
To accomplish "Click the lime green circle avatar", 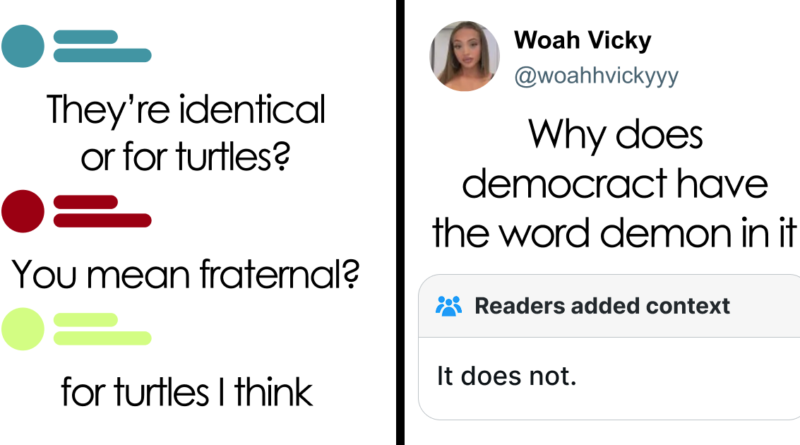I will [x=24, y=329].
